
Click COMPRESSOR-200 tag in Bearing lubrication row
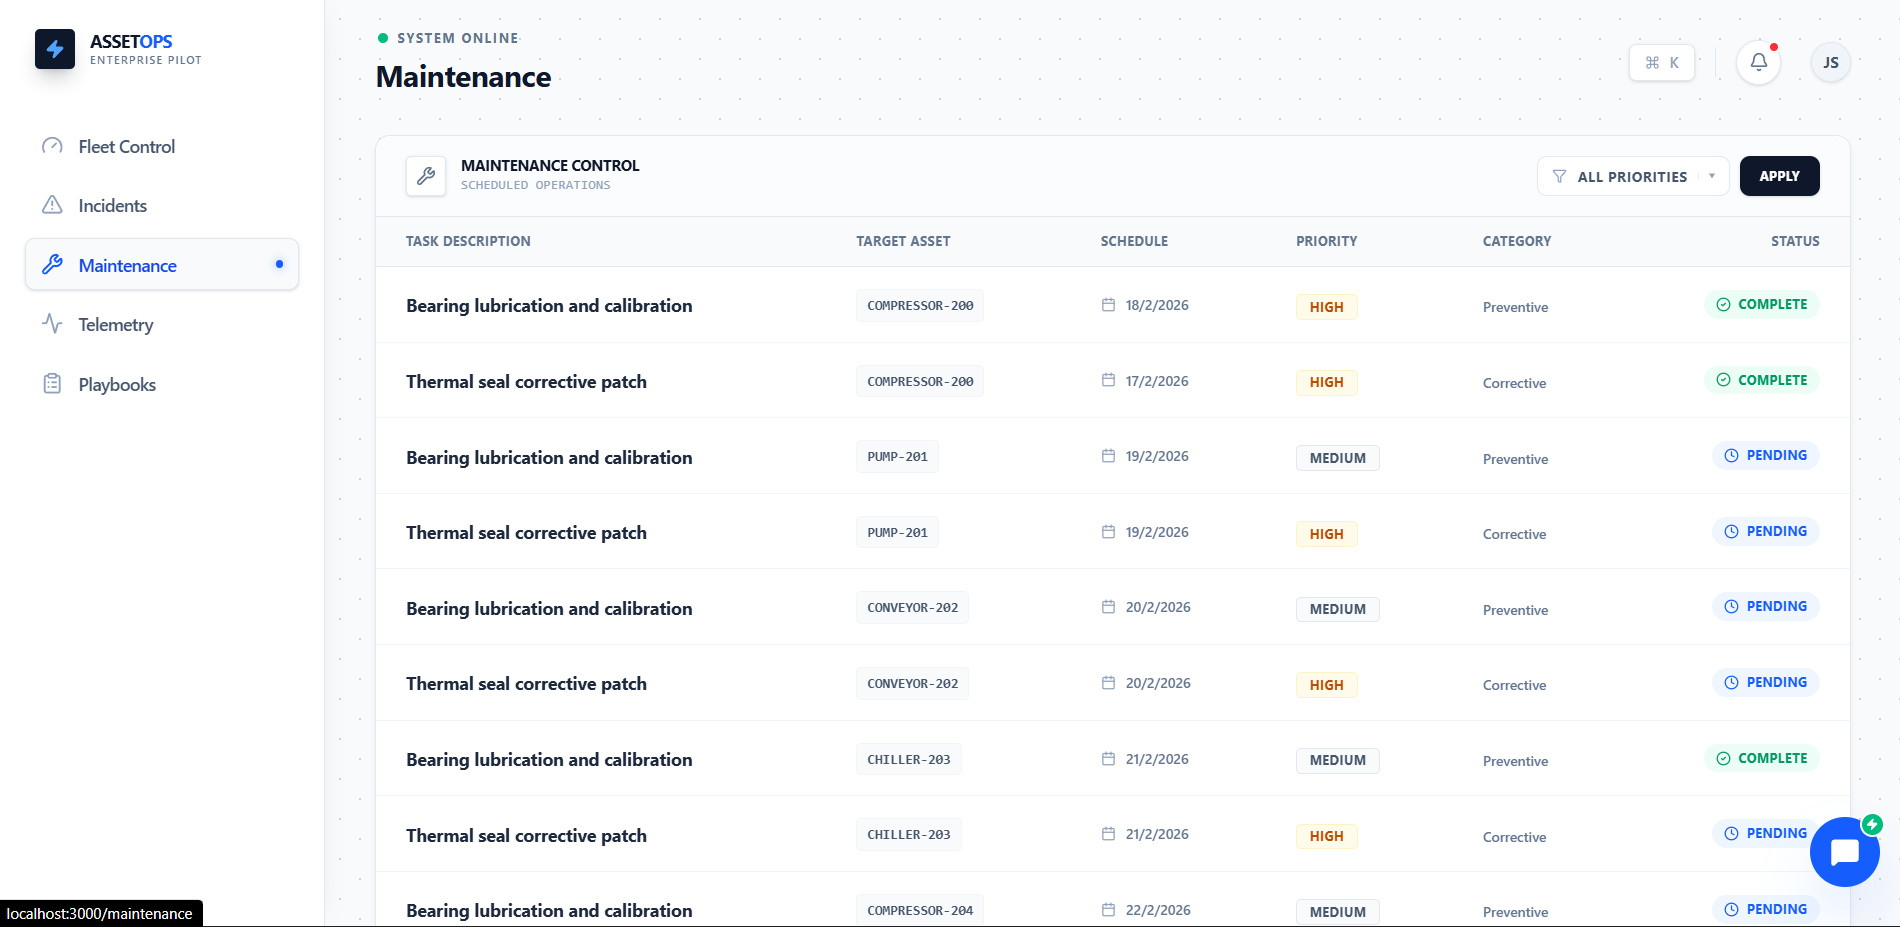click(920, 306)
